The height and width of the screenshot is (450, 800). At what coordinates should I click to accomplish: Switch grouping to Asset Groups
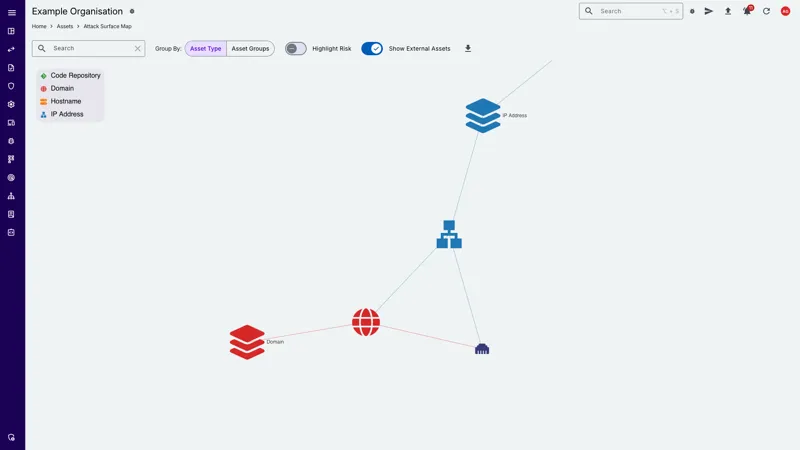click(x=250, y=48)
